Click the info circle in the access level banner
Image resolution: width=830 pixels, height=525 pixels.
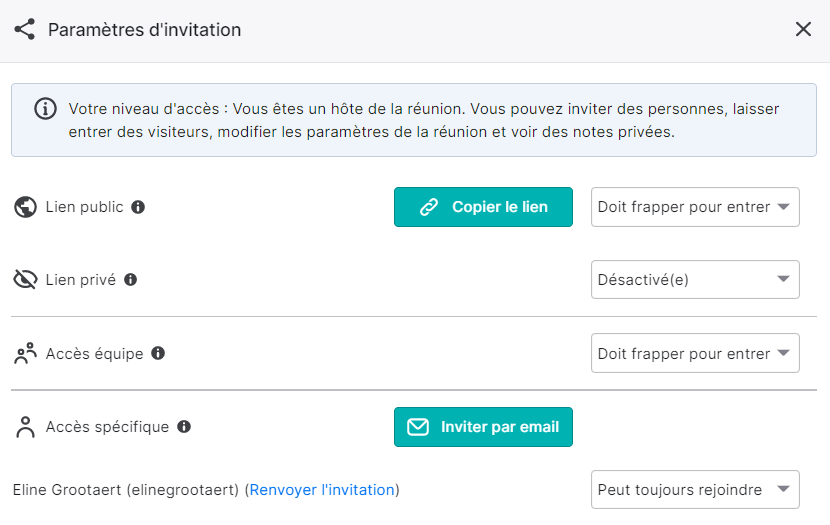(46, 108)
